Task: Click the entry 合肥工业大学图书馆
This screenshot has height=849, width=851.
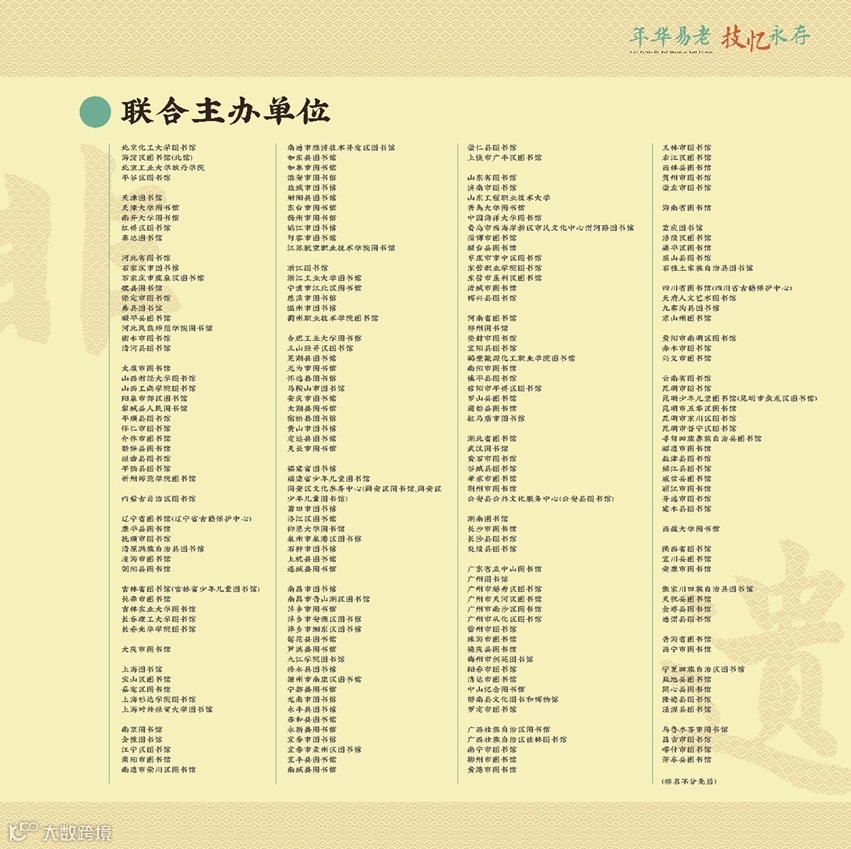Action: pos(325,338)
